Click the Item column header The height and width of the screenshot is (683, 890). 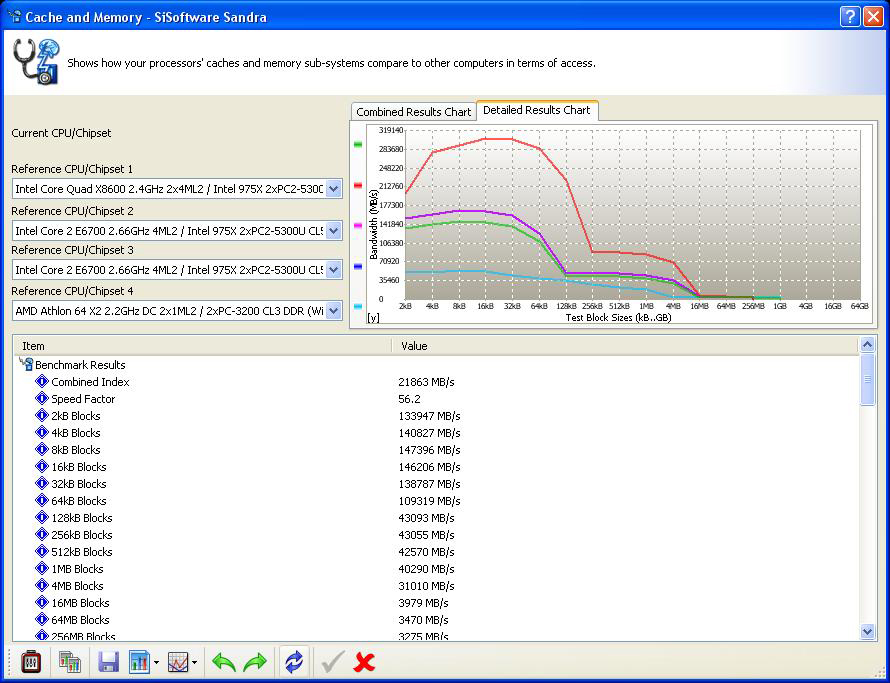tap(203, 346)
